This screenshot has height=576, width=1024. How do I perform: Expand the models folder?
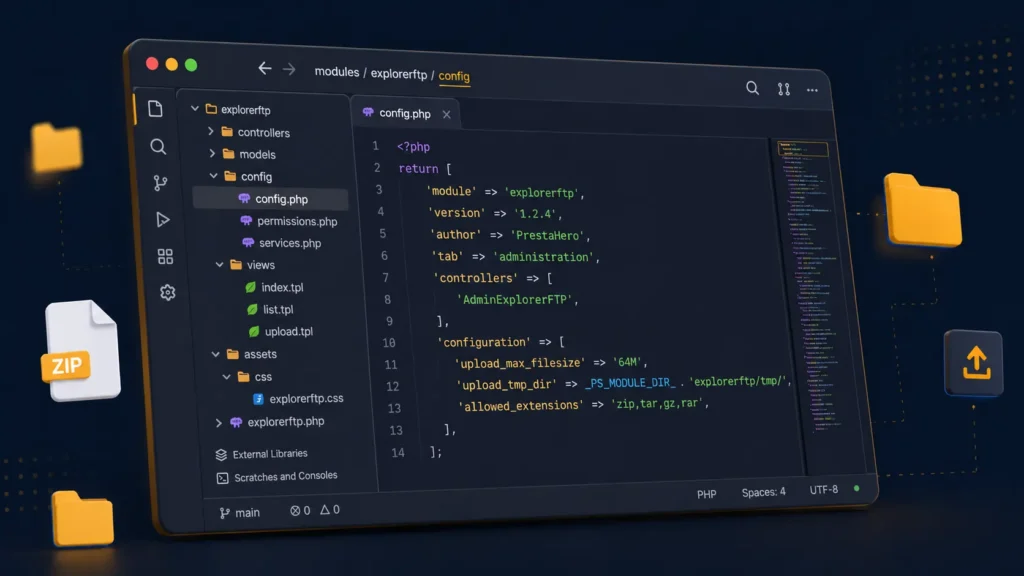coord(212,153)
